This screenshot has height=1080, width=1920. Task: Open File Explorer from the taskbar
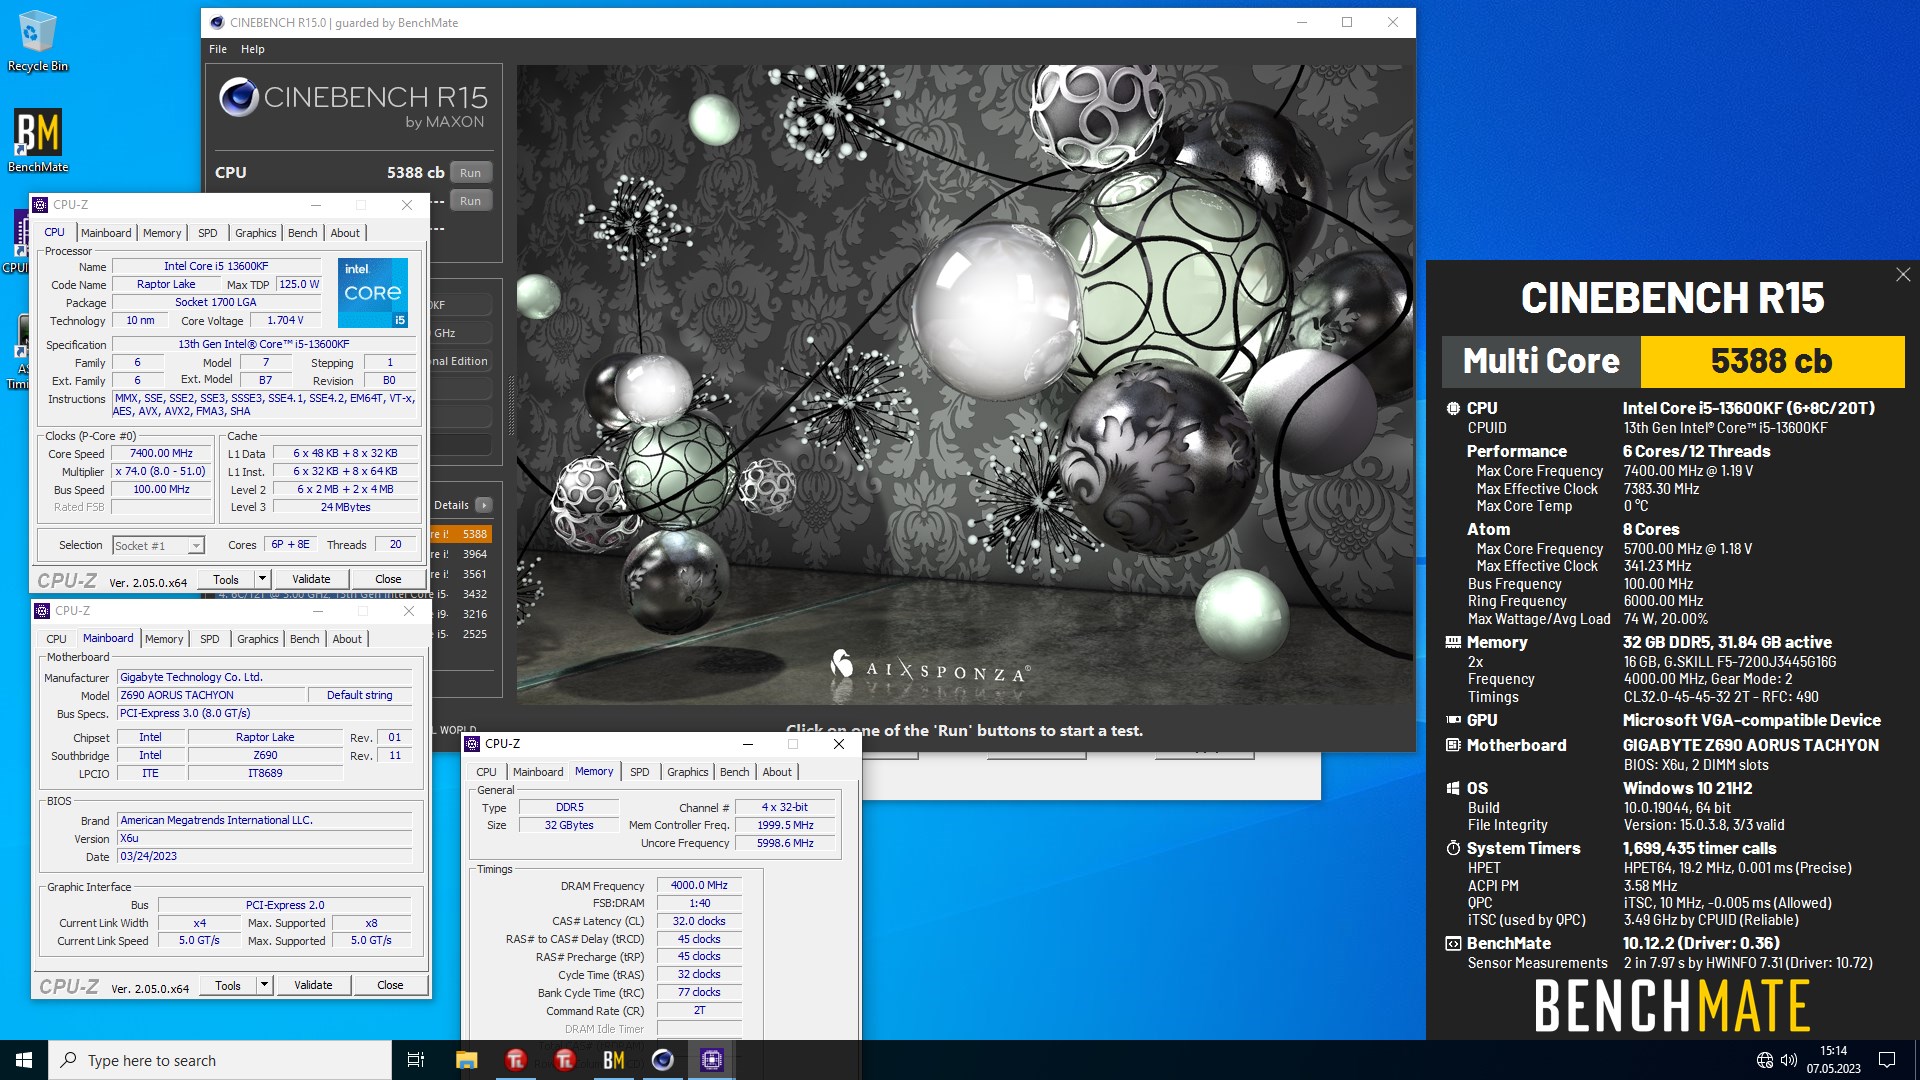tap(467, 1060)
